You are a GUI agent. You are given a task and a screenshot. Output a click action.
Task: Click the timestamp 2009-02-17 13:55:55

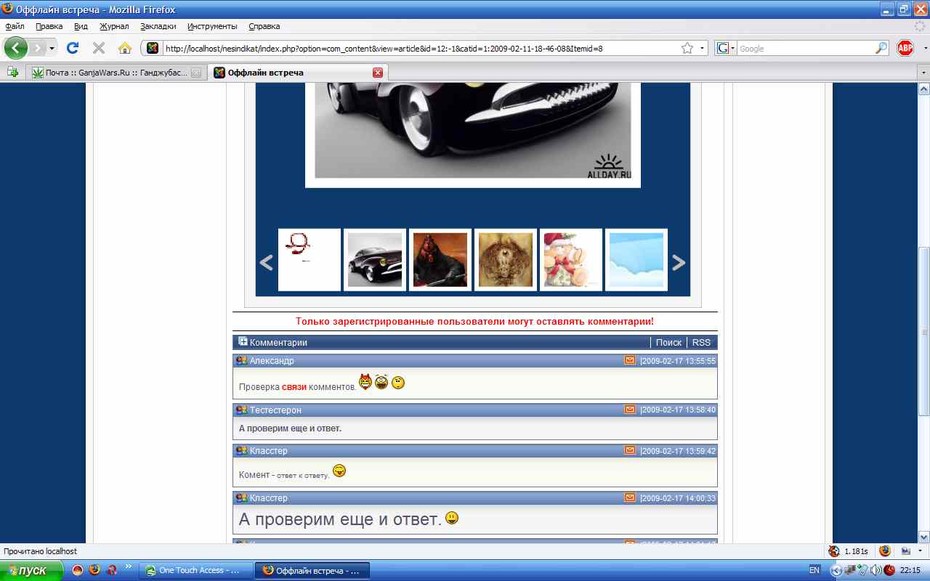click(678, 360)
